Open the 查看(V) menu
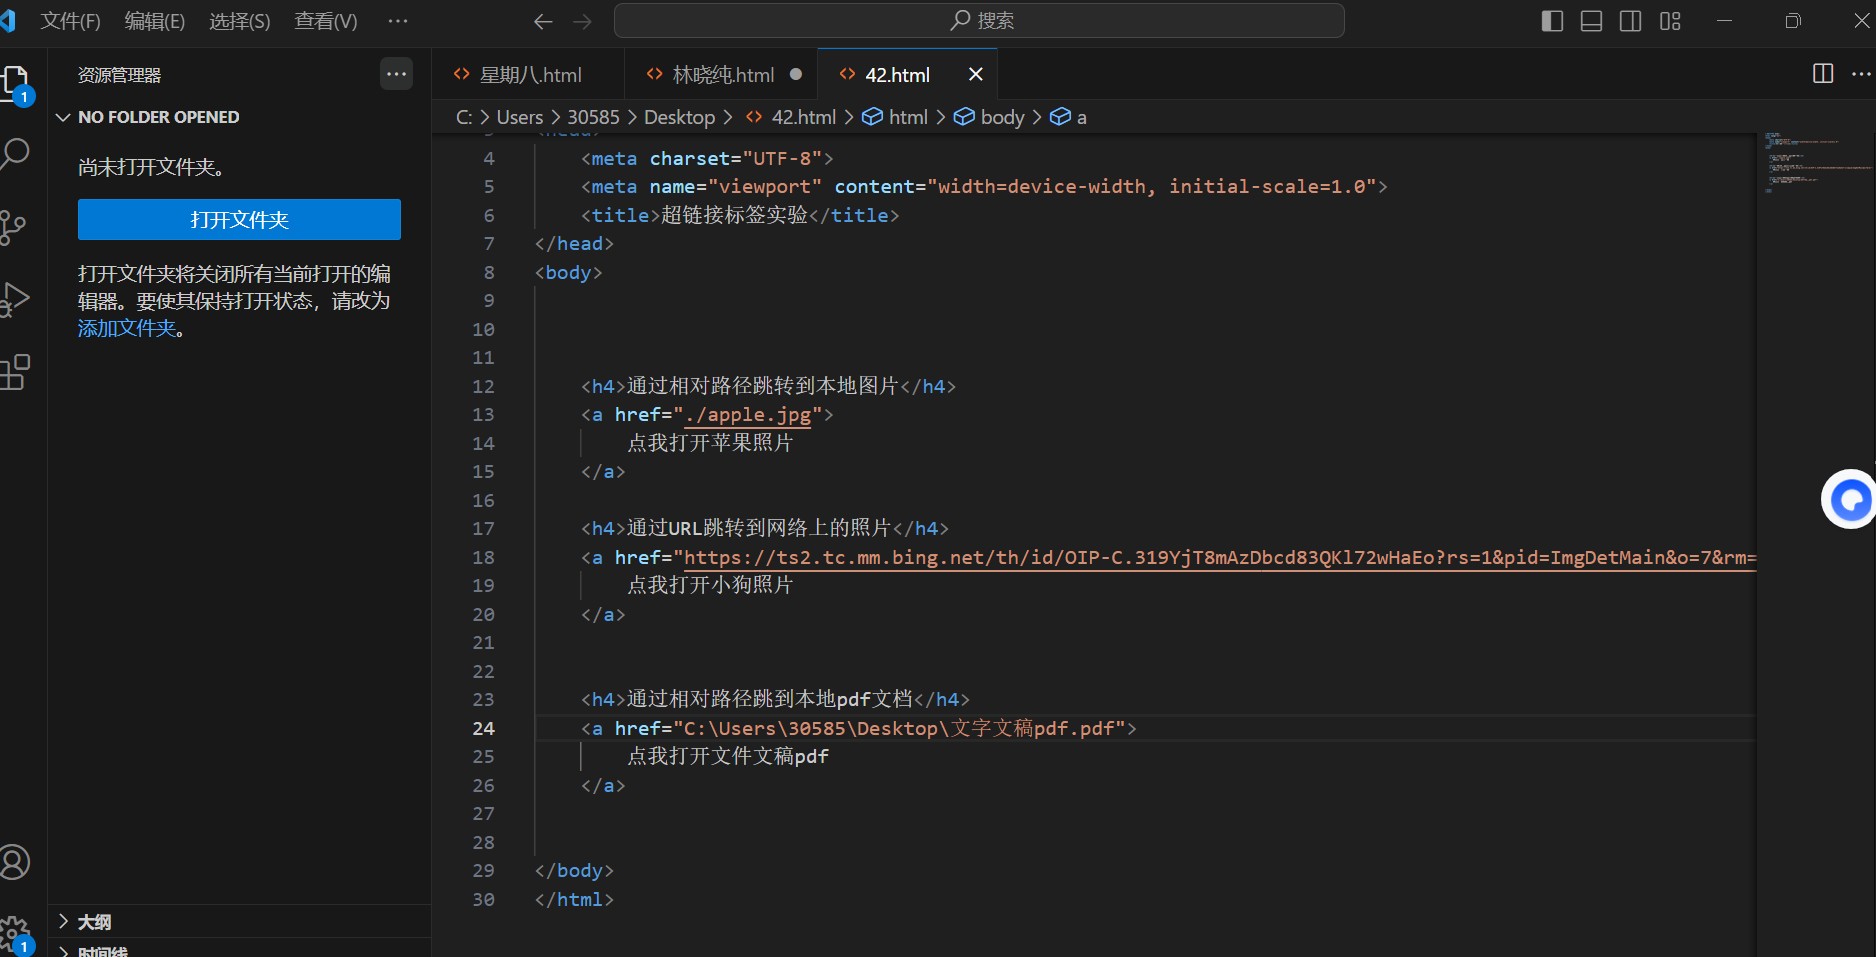 [326, 21]
